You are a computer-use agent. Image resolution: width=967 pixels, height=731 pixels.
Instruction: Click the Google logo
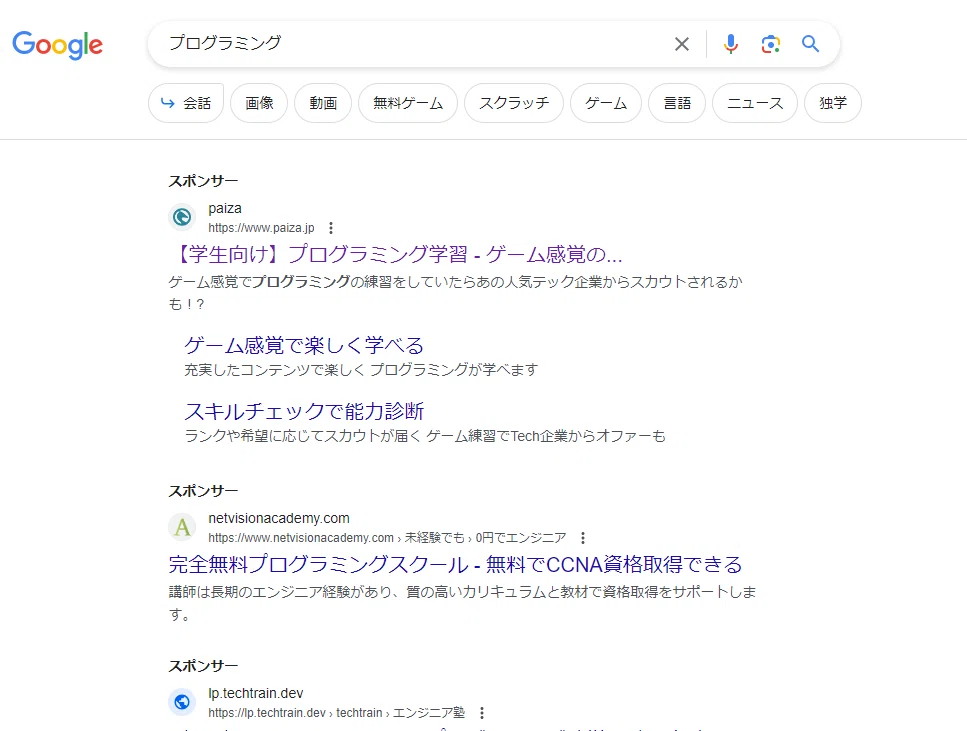pos(57,44)
